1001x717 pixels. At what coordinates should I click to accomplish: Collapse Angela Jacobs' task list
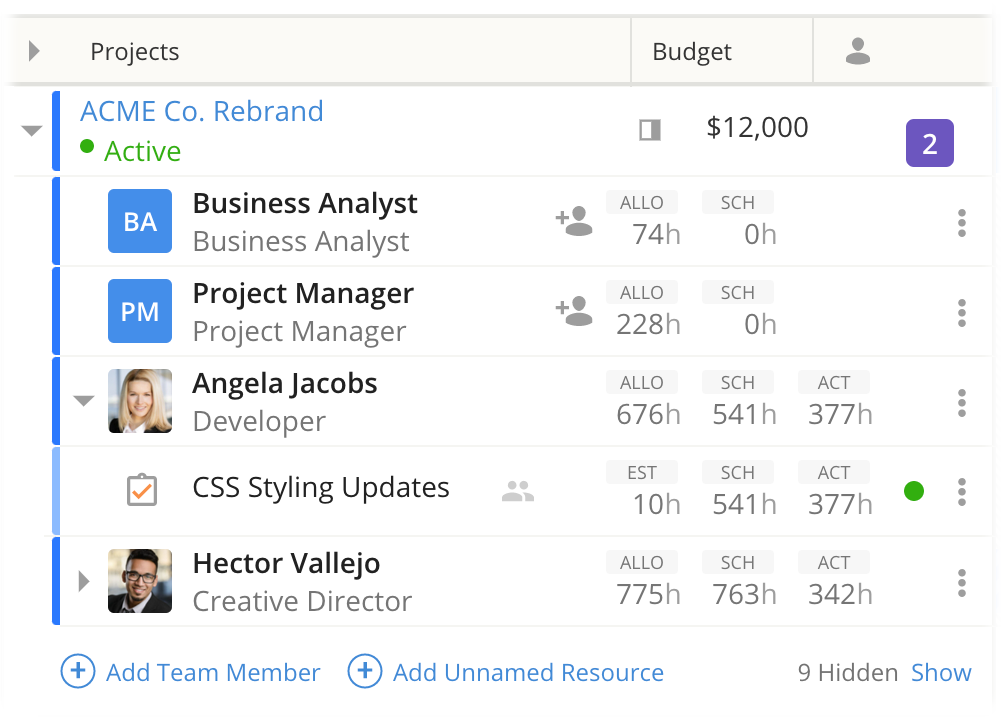pyautogui.click(x=84, y=401)
